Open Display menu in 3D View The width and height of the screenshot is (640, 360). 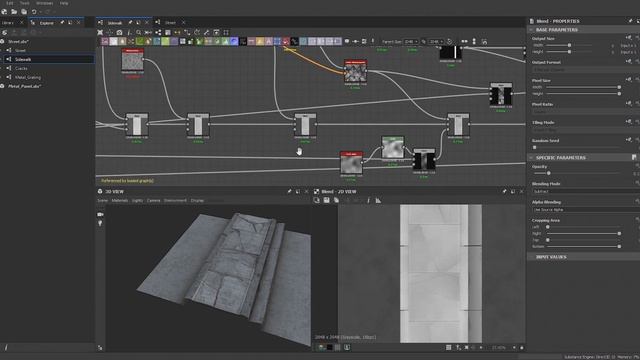pos(197,200)
